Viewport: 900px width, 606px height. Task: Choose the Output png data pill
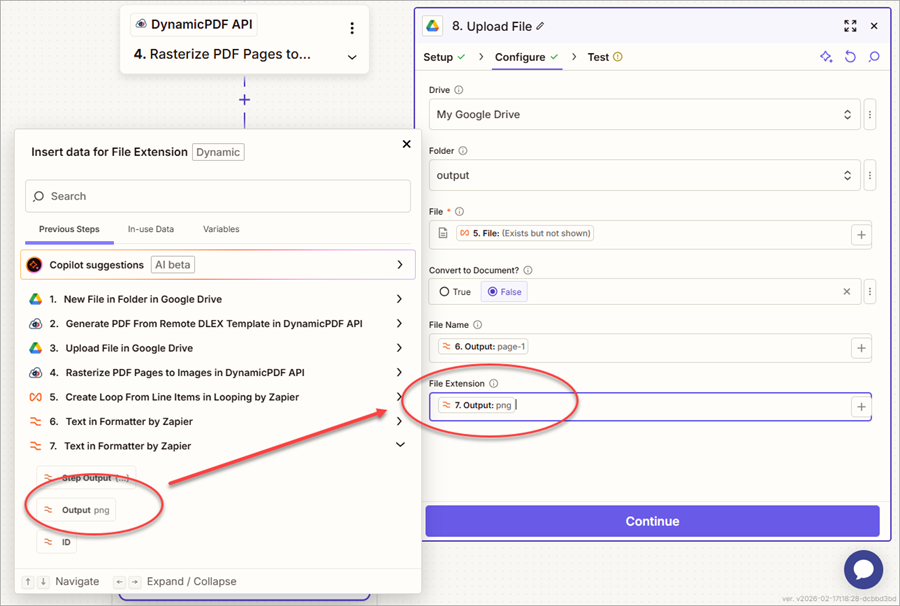(x=76, y=510)
